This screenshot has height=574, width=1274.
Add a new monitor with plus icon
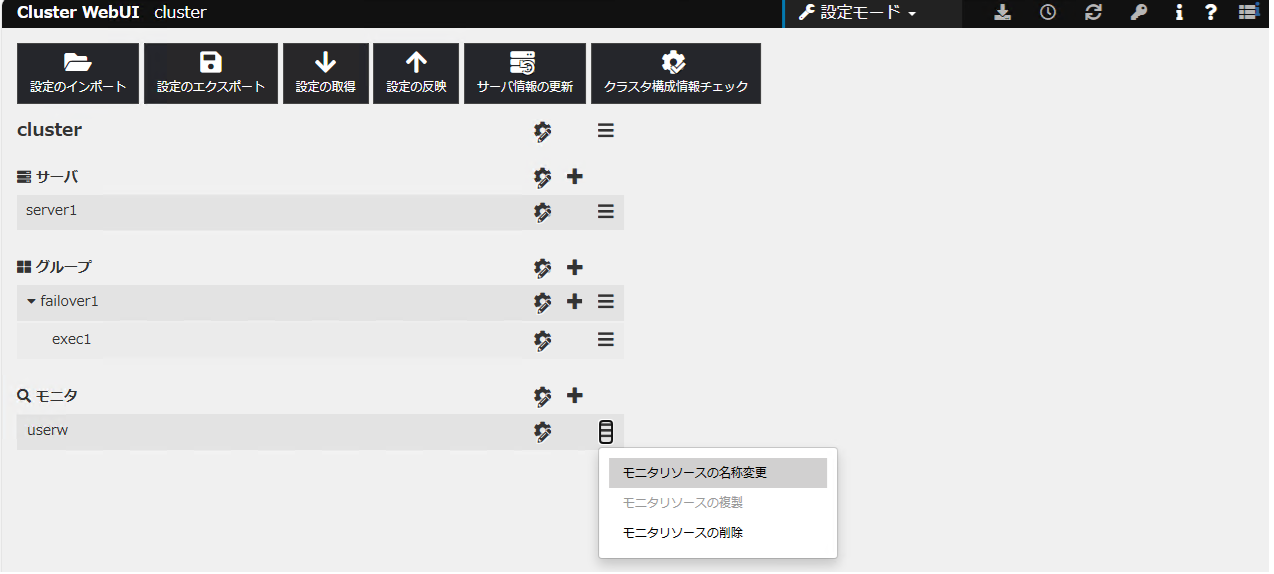pyautogui.click(x=575, y=396)
